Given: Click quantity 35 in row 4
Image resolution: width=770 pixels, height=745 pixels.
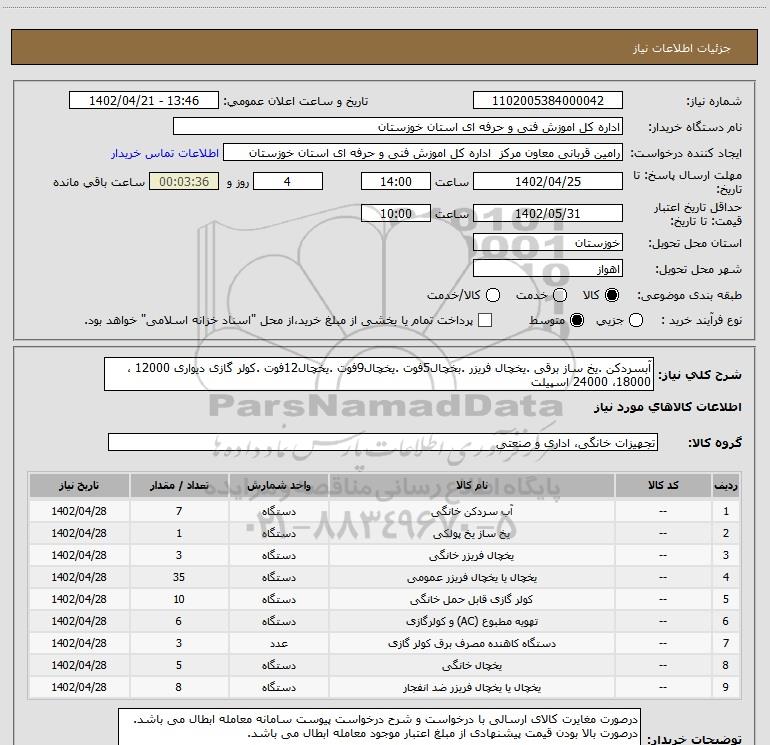Looking at the screenshot, I should point(179,577).
